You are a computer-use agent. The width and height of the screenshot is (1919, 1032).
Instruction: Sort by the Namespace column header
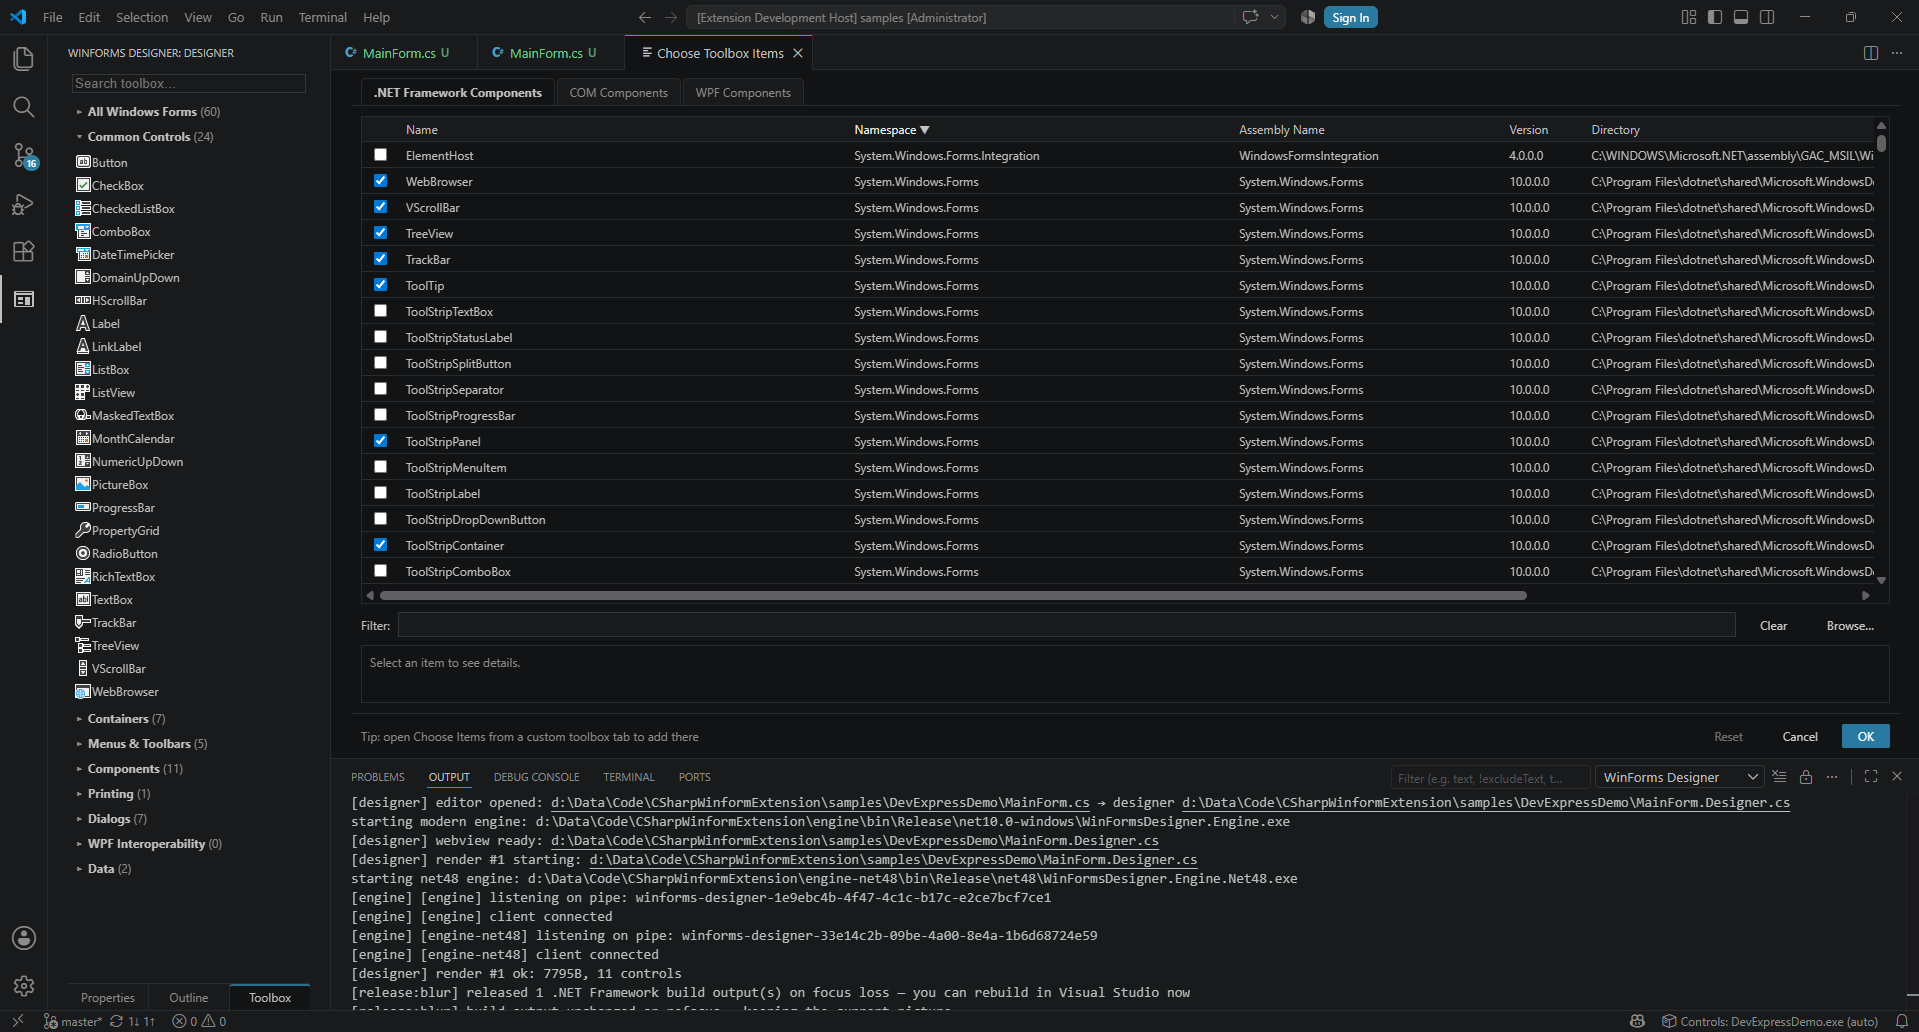click(891, 130)
